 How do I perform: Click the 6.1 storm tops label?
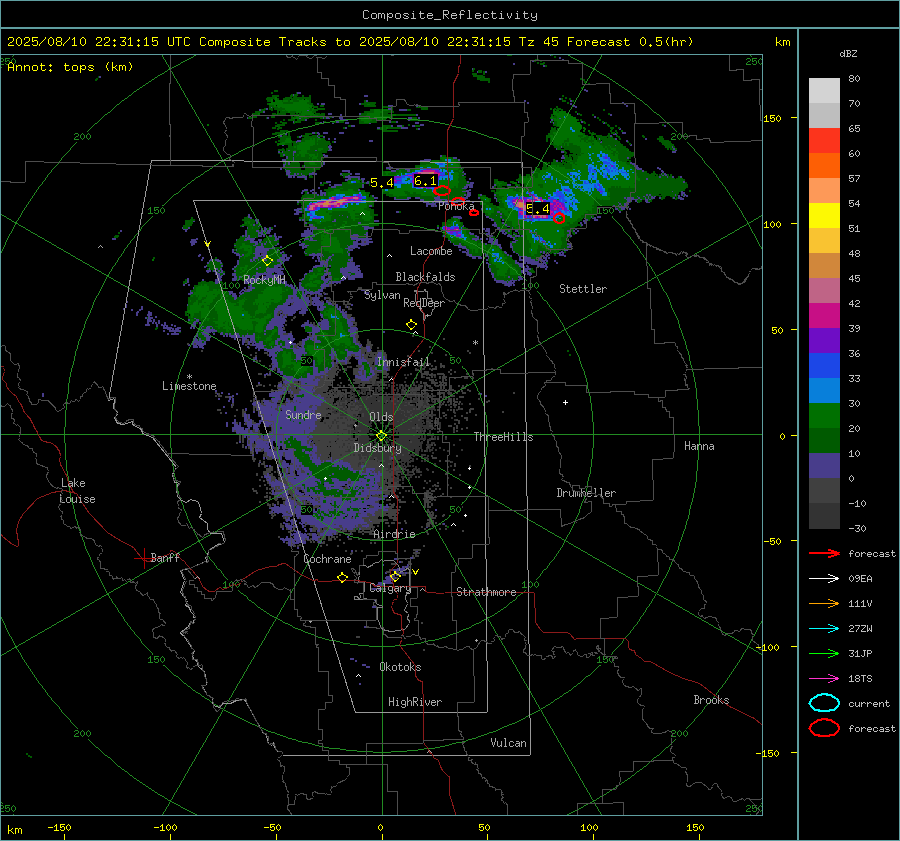pos(425,181)
